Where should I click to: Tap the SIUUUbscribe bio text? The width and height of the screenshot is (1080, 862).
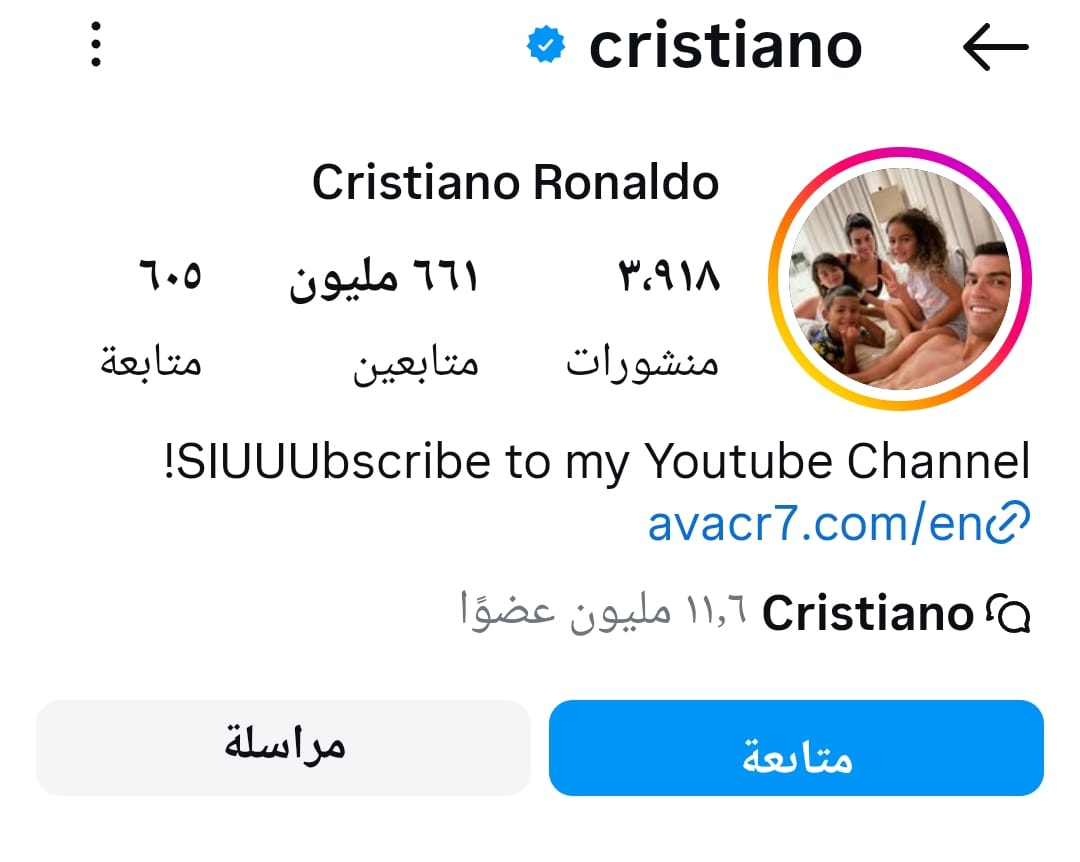(596, 462)
